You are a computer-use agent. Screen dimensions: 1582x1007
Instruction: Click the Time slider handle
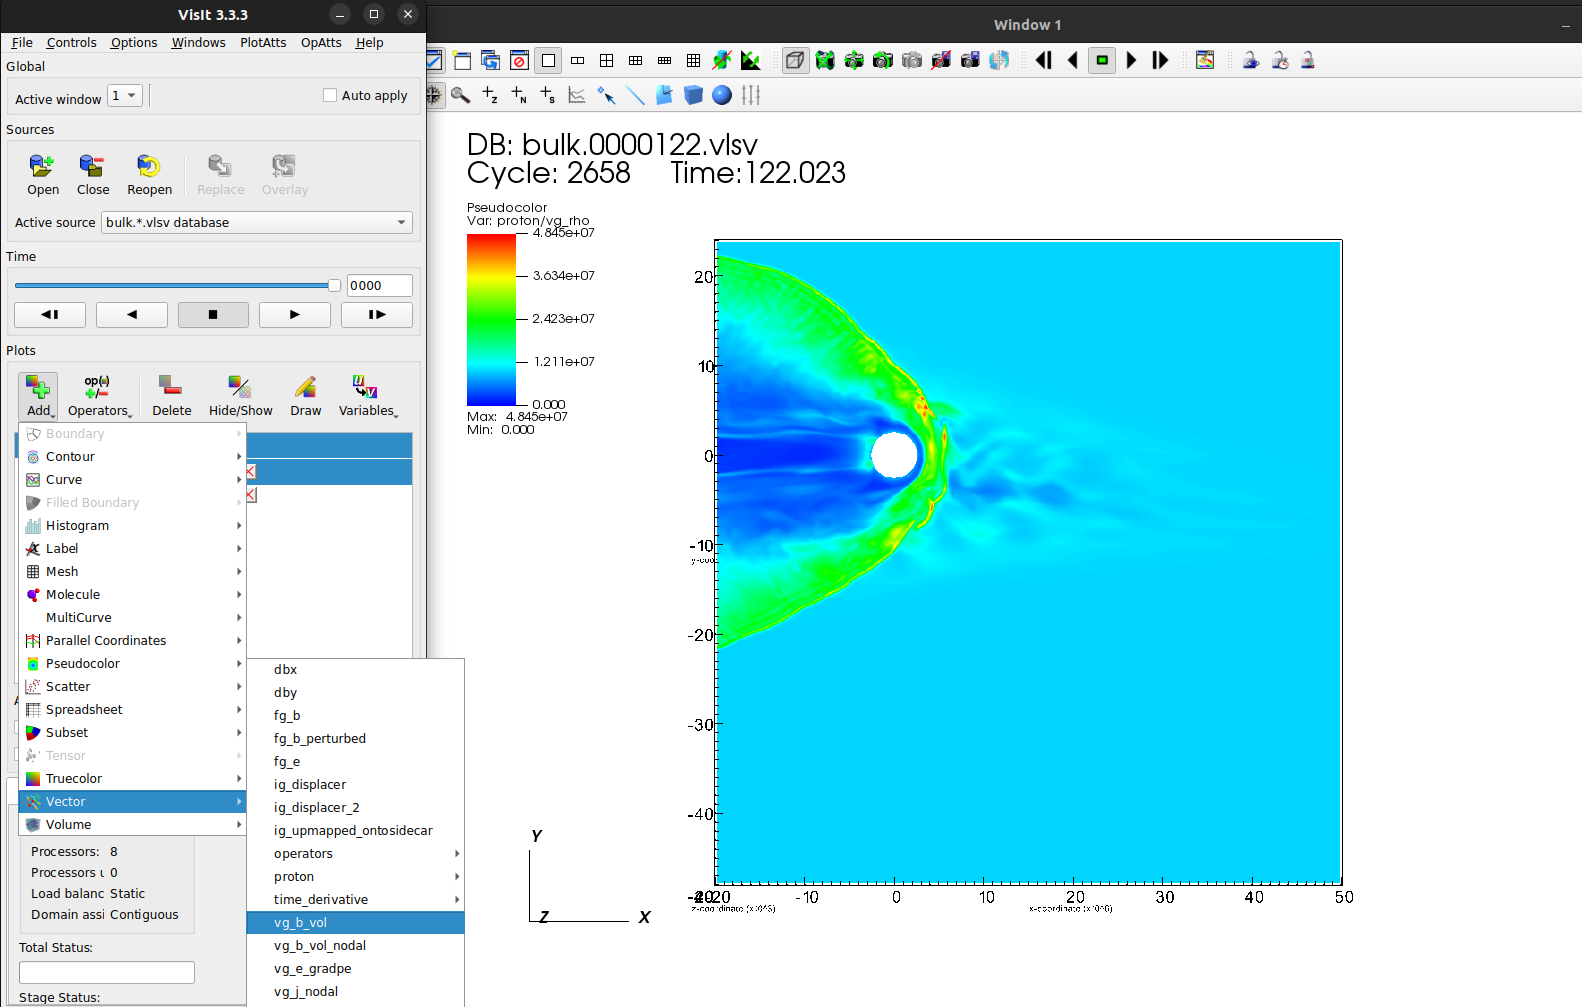click(x=334, y=286)
